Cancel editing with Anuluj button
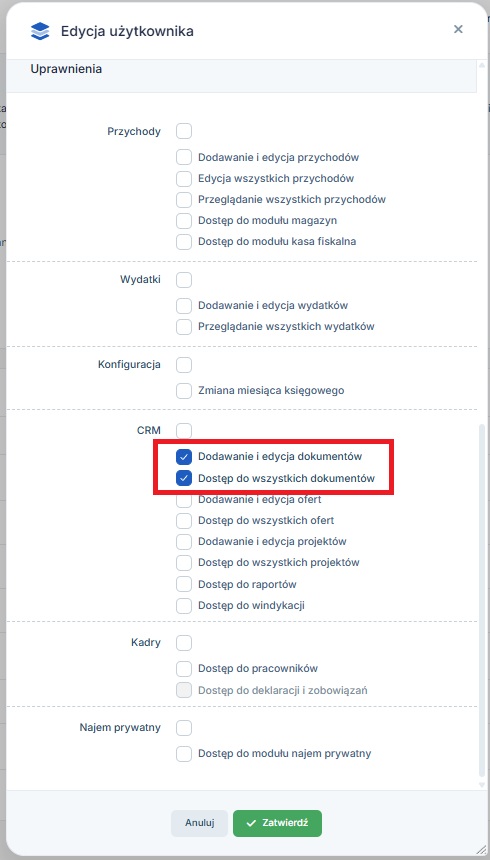This screenshot has width=490, height=860. tap(199, 823)
